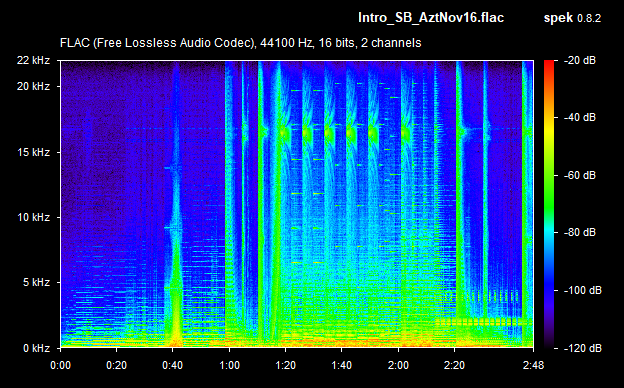Click the 1:00 time axis marker
Screen dimensions: 624x388
click(229, 365)
